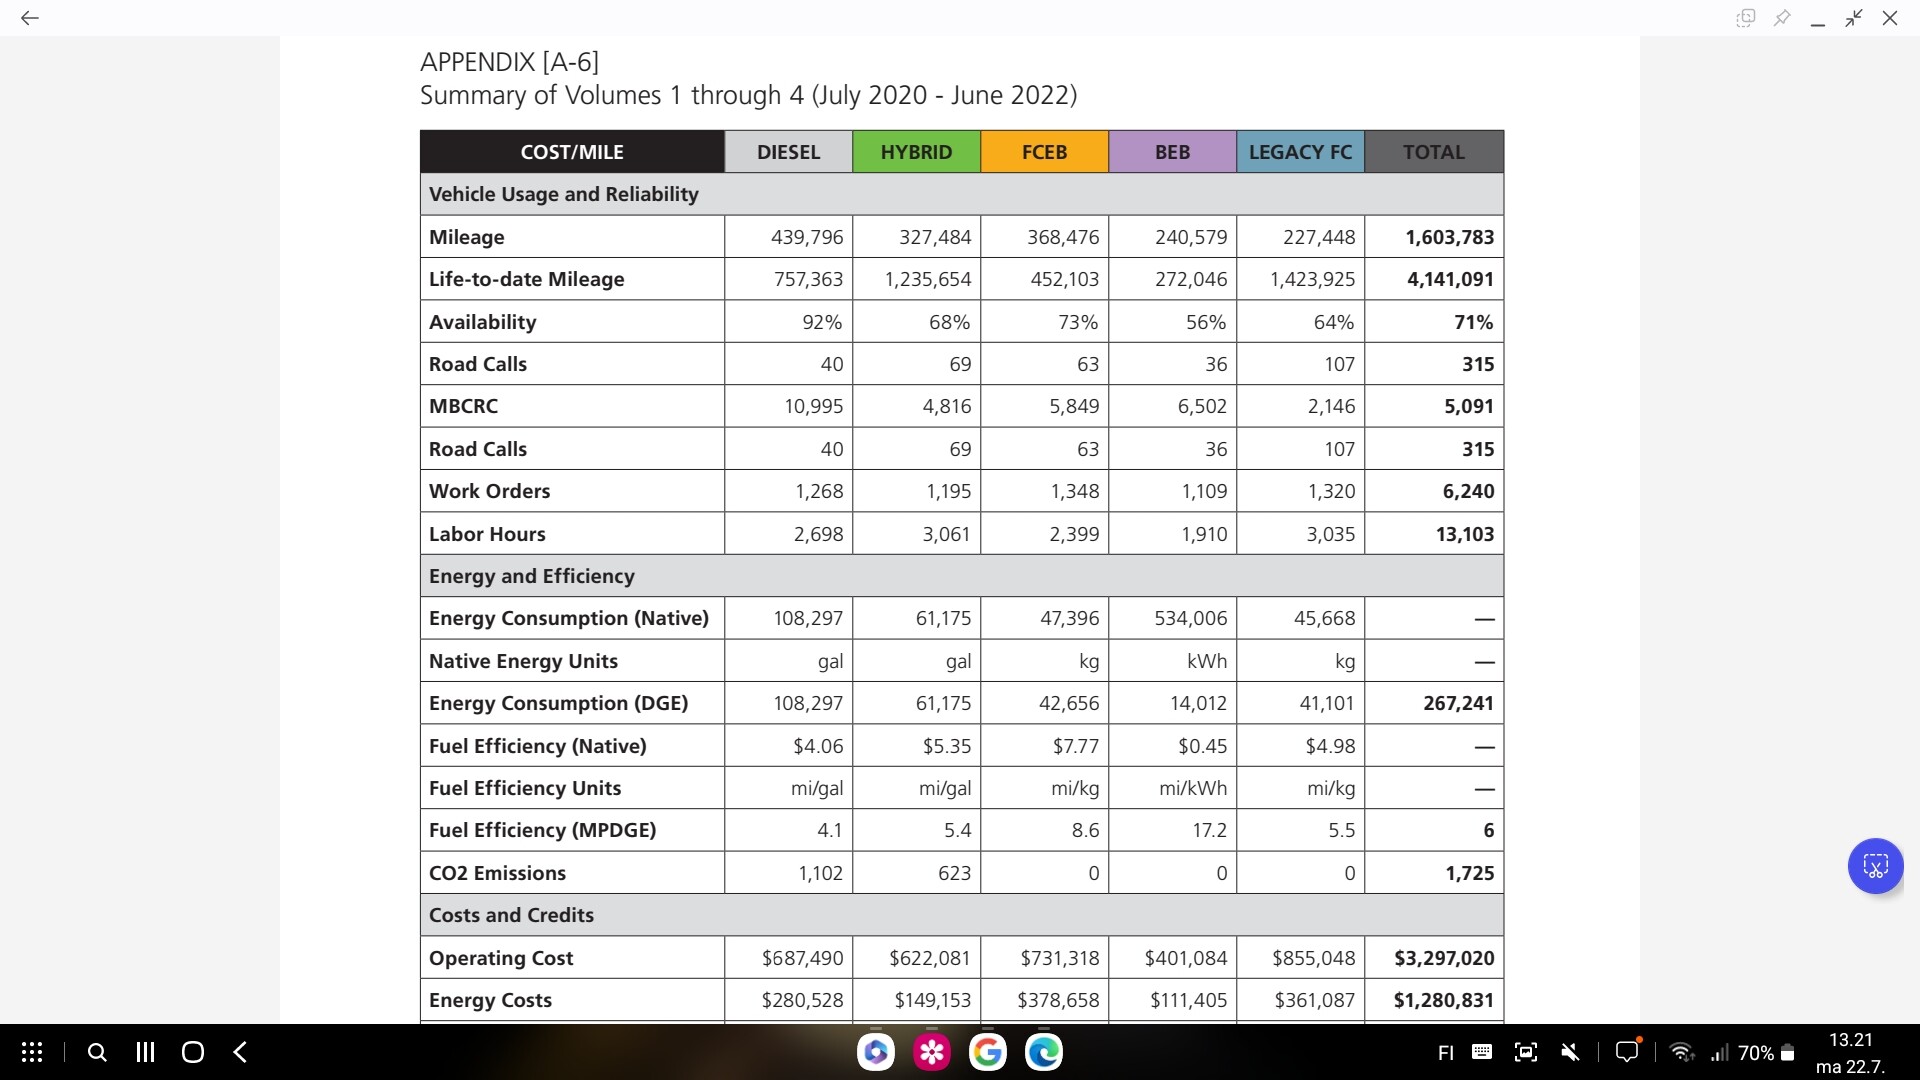Select the Work Orders row label
Viewport: 1920px width, 1080px height.
[x=489, y=491]
